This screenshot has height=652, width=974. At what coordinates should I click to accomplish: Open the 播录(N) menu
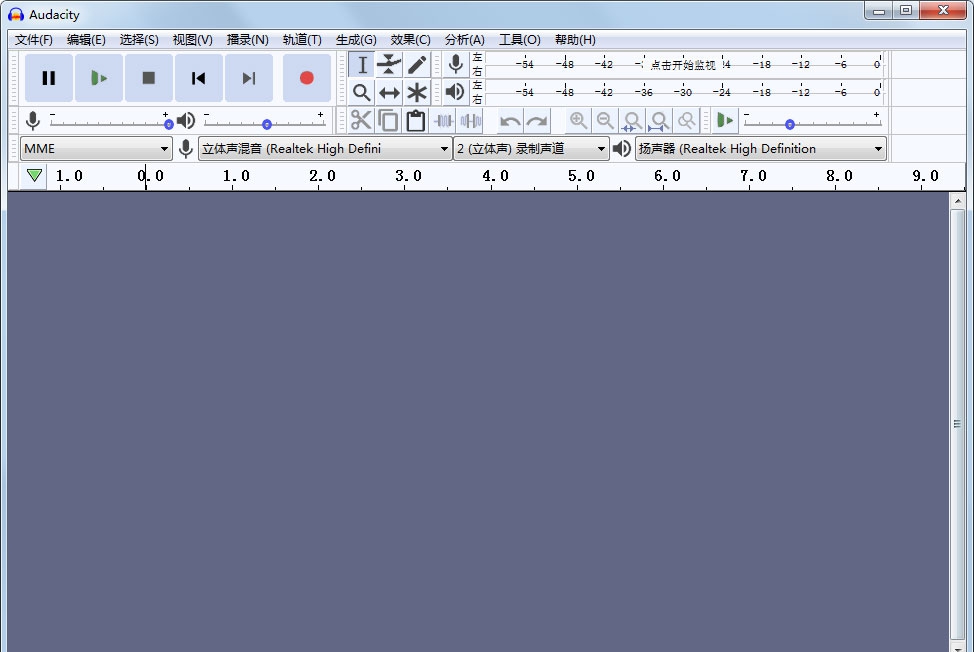tap(247, 40)
